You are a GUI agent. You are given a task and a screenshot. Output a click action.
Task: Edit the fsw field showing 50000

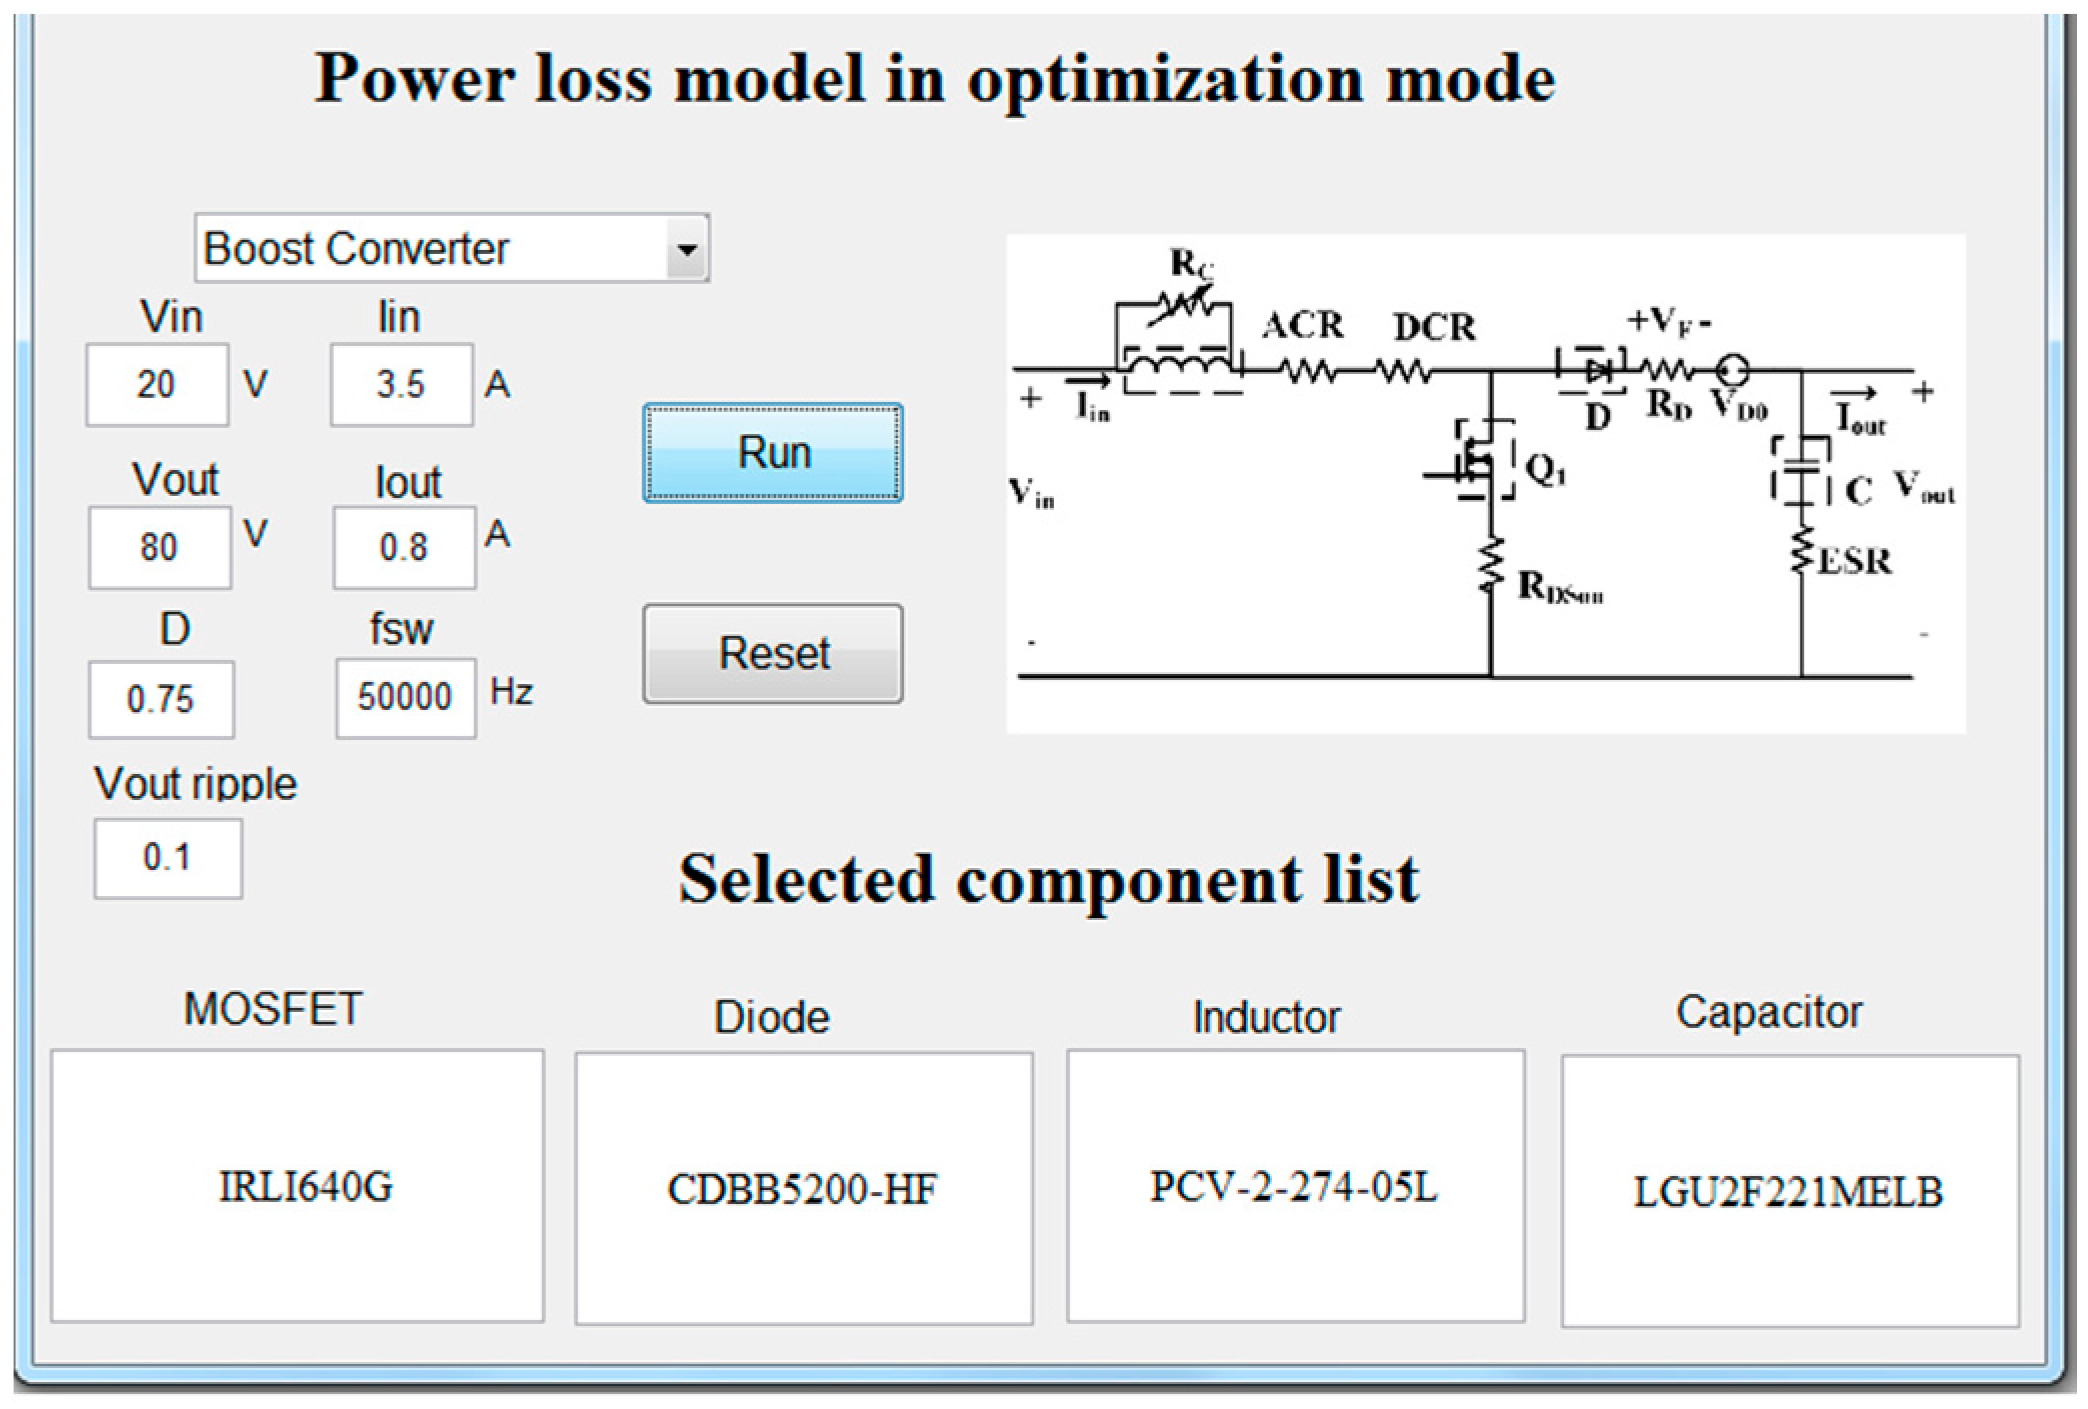click(x=405, y=697)
